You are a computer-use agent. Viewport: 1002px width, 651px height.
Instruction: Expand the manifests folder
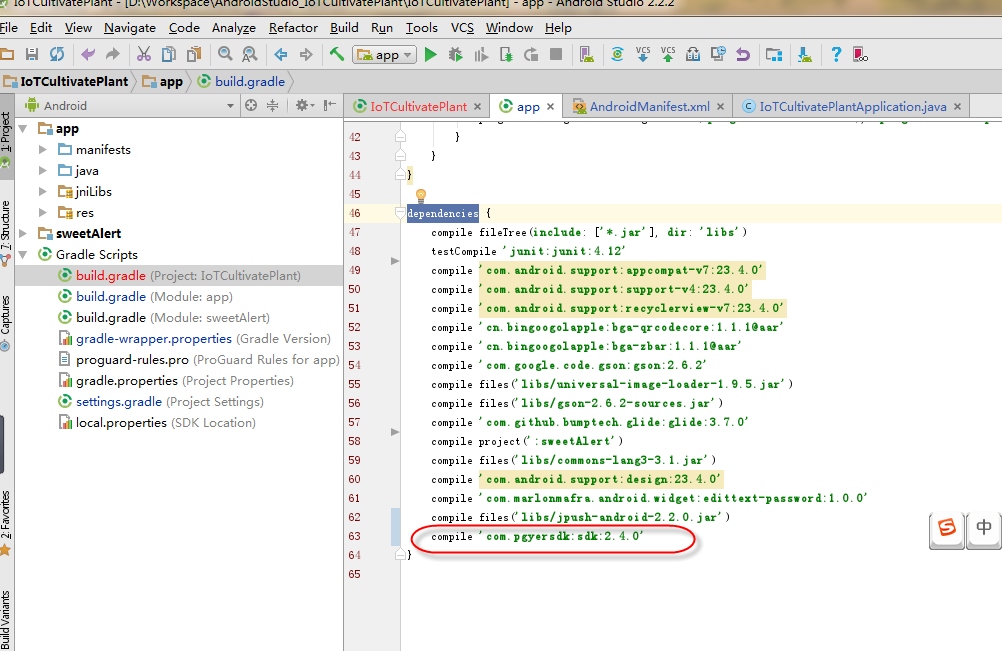pyautogui.click(x=43, y=149)
